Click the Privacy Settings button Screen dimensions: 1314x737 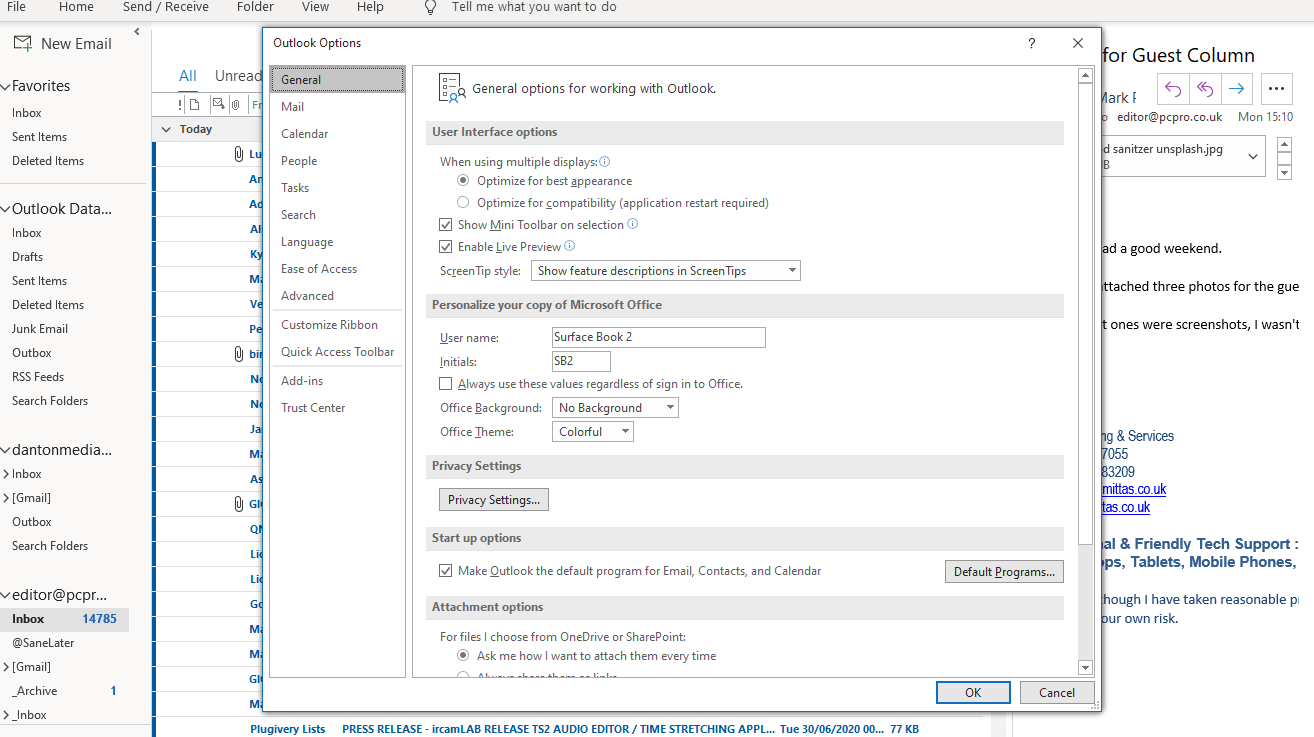493,499
